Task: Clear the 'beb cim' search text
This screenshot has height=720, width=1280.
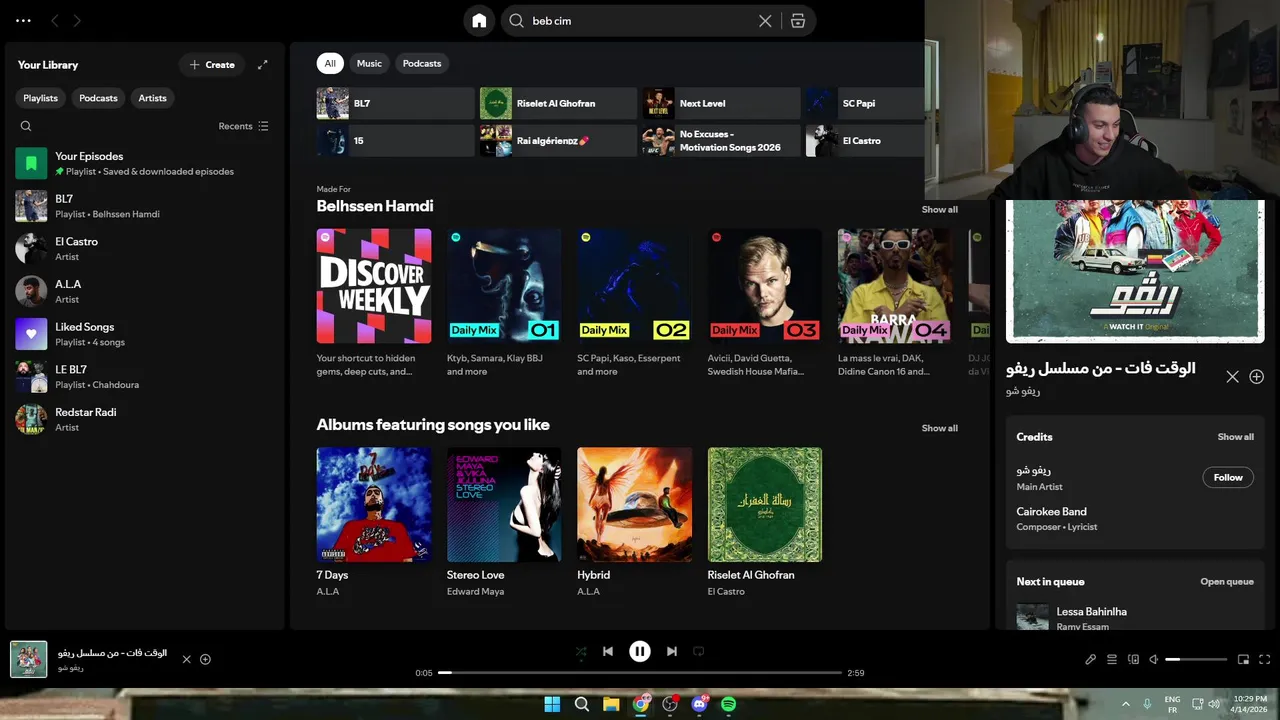Action: (x=765, y=21)
